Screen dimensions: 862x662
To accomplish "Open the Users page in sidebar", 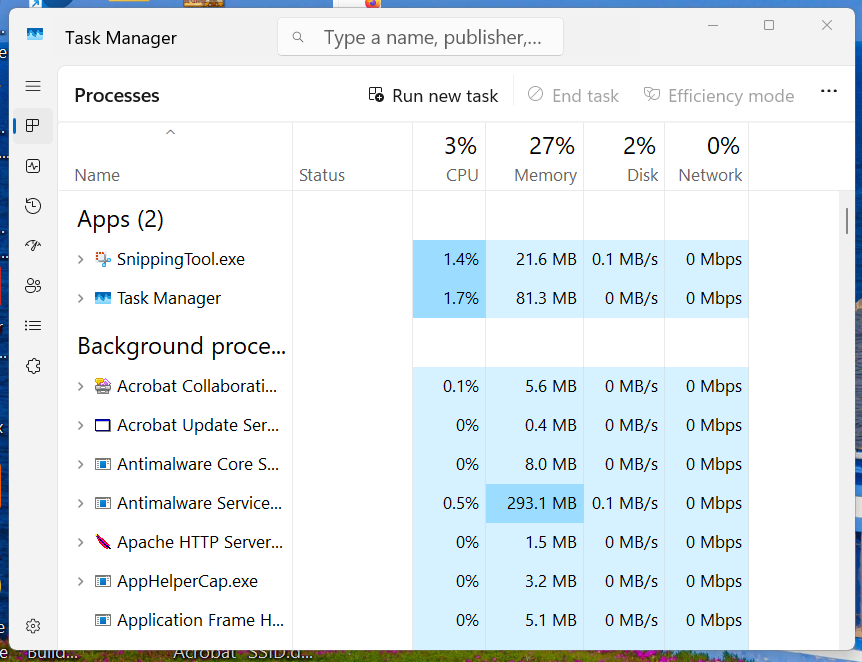I will (x=33, y=286).
